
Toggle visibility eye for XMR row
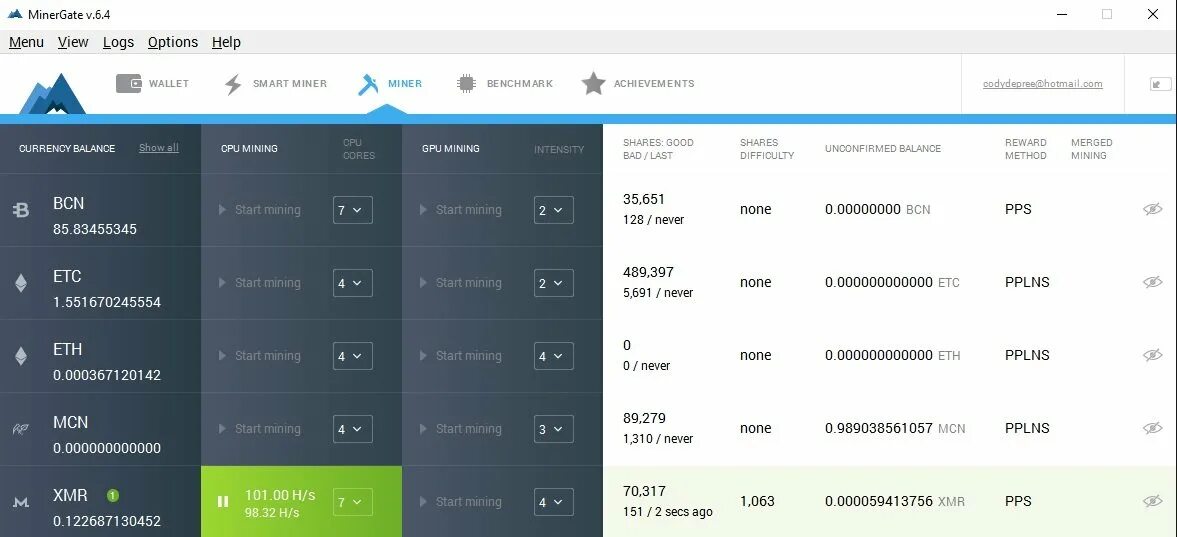[x=1152, y=501]
